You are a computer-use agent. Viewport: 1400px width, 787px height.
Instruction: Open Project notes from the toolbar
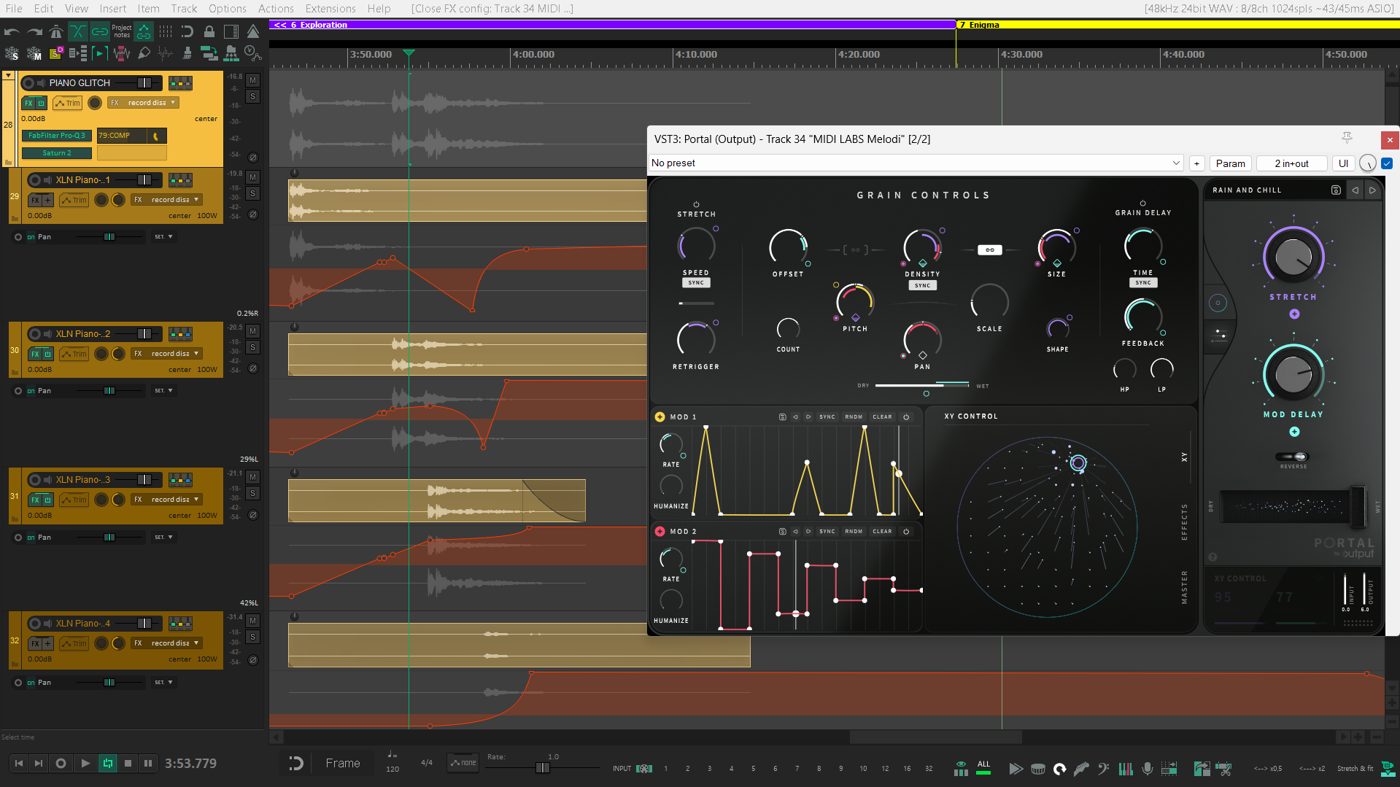122,32
